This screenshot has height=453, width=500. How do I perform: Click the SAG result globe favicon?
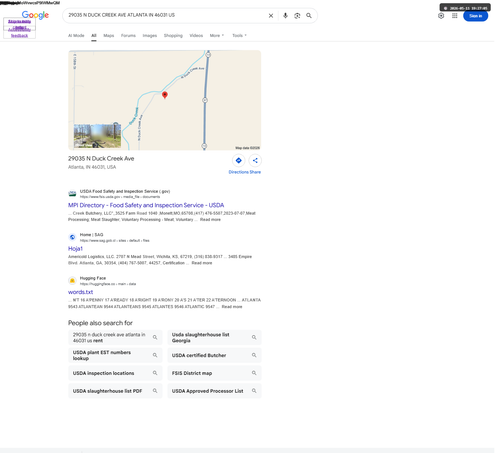tap(72, 237)
